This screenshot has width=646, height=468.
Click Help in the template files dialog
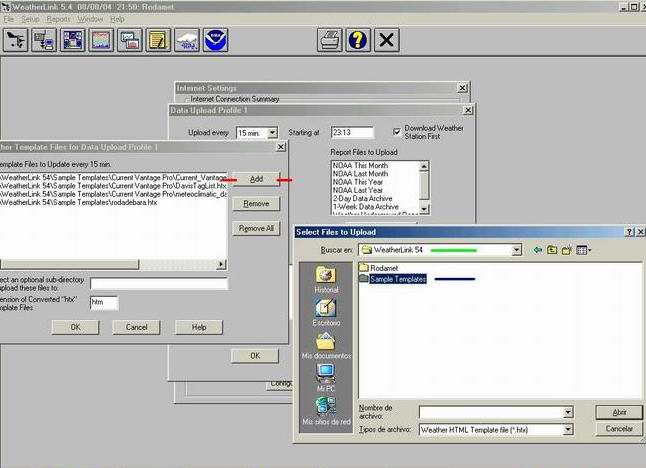coord(199,327)
